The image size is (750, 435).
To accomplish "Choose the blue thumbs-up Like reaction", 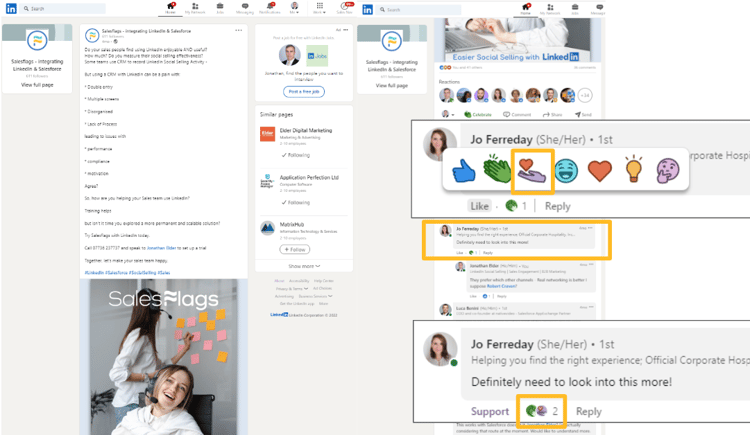I will (x=463, y=170).
